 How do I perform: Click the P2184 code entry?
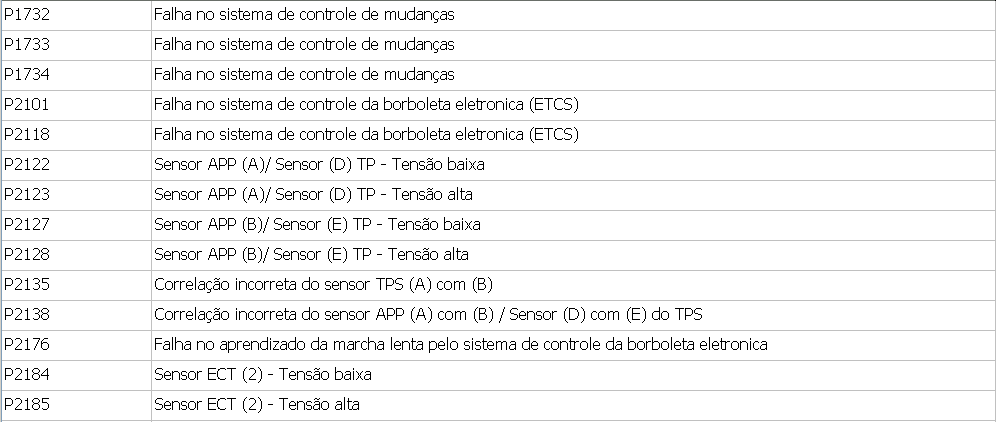(x=27, y=375)
